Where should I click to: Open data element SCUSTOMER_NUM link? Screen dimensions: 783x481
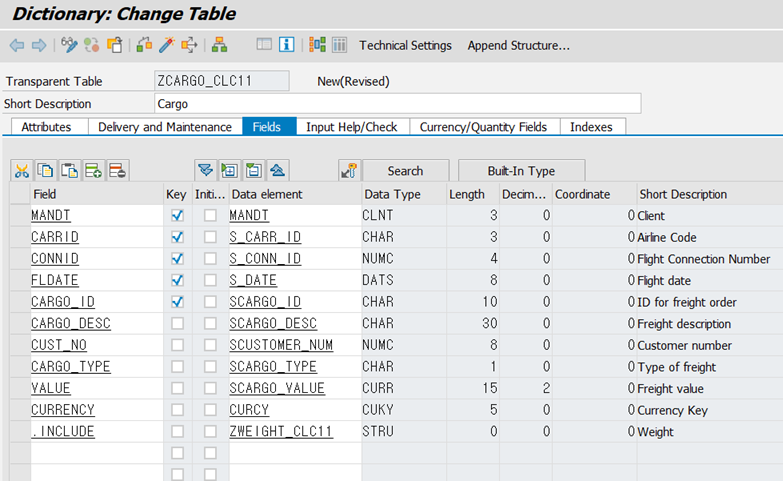281,345
